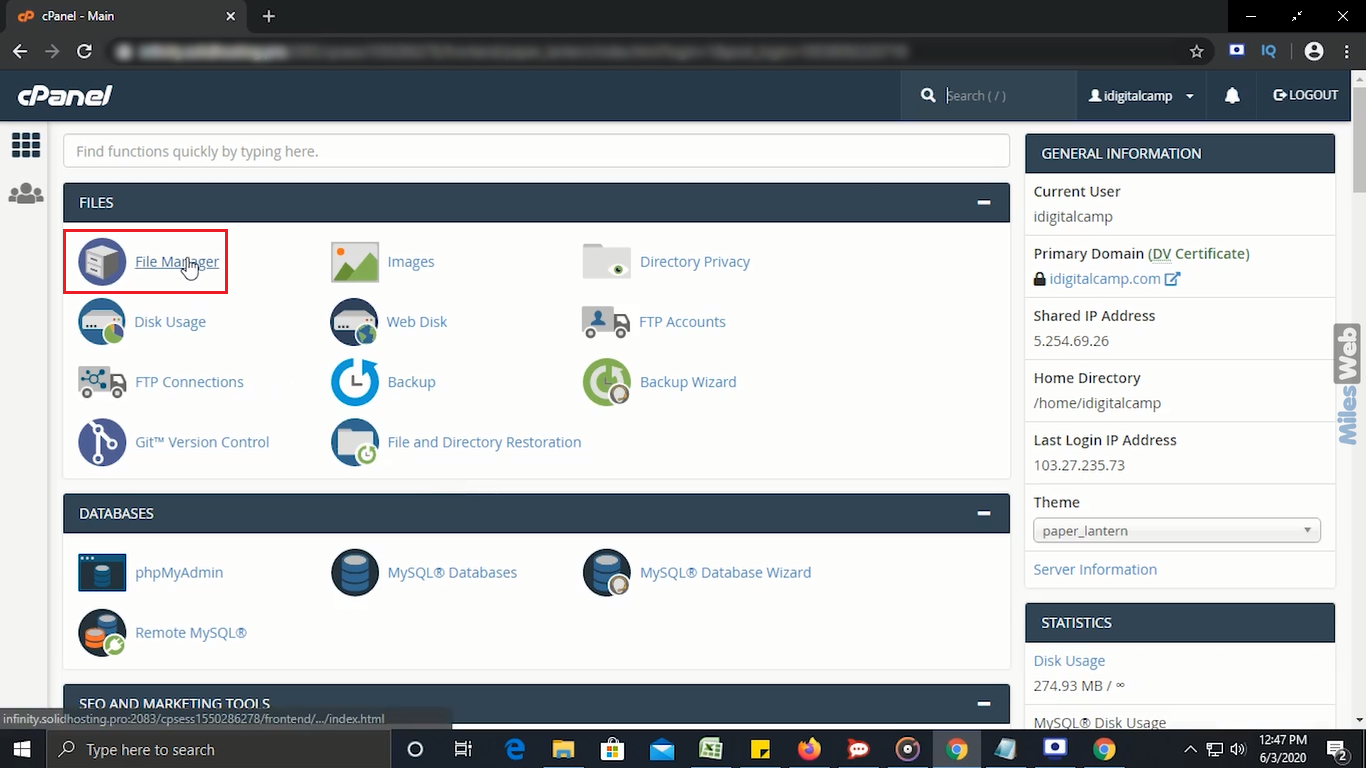
Task: Click the Disk Usage icon in Files section
Action: [x=102, y=322]
